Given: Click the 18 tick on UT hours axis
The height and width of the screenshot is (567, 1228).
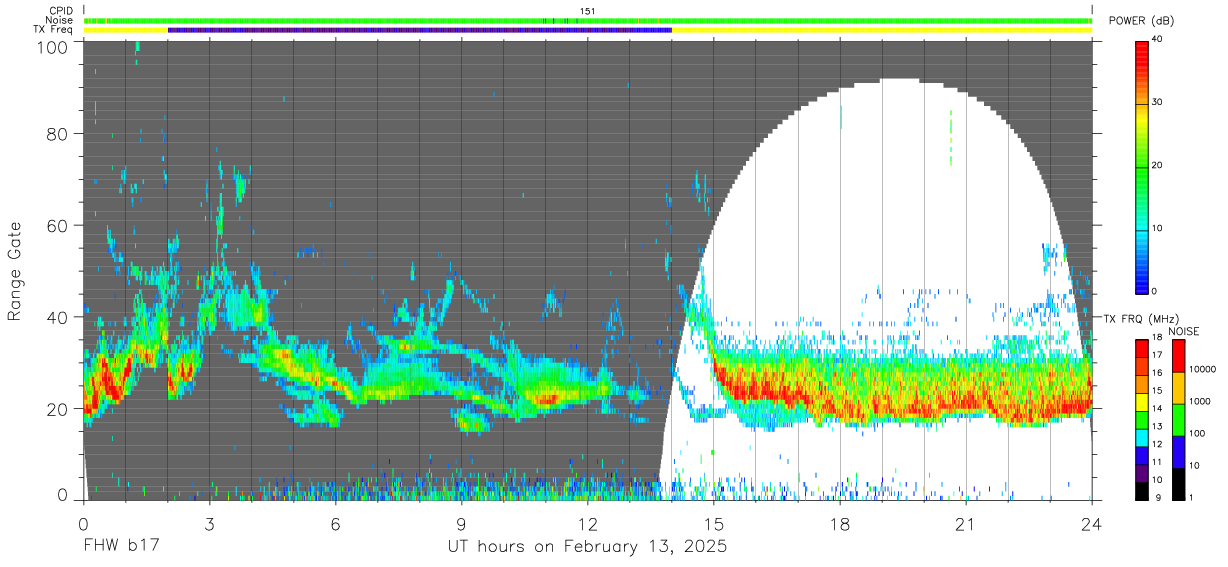Looking at the screenshot, I should point(840,523).
